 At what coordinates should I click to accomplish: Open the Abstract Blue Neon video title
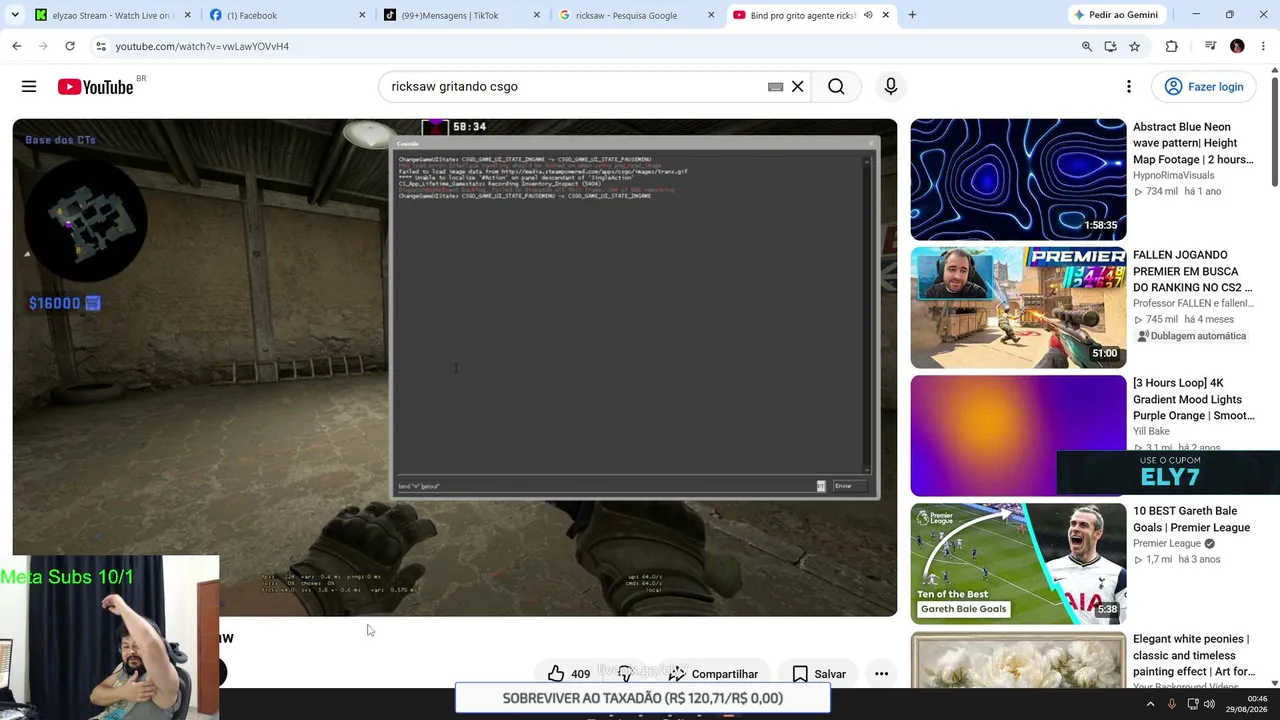pyautogui.click(x=1193, y=143)
